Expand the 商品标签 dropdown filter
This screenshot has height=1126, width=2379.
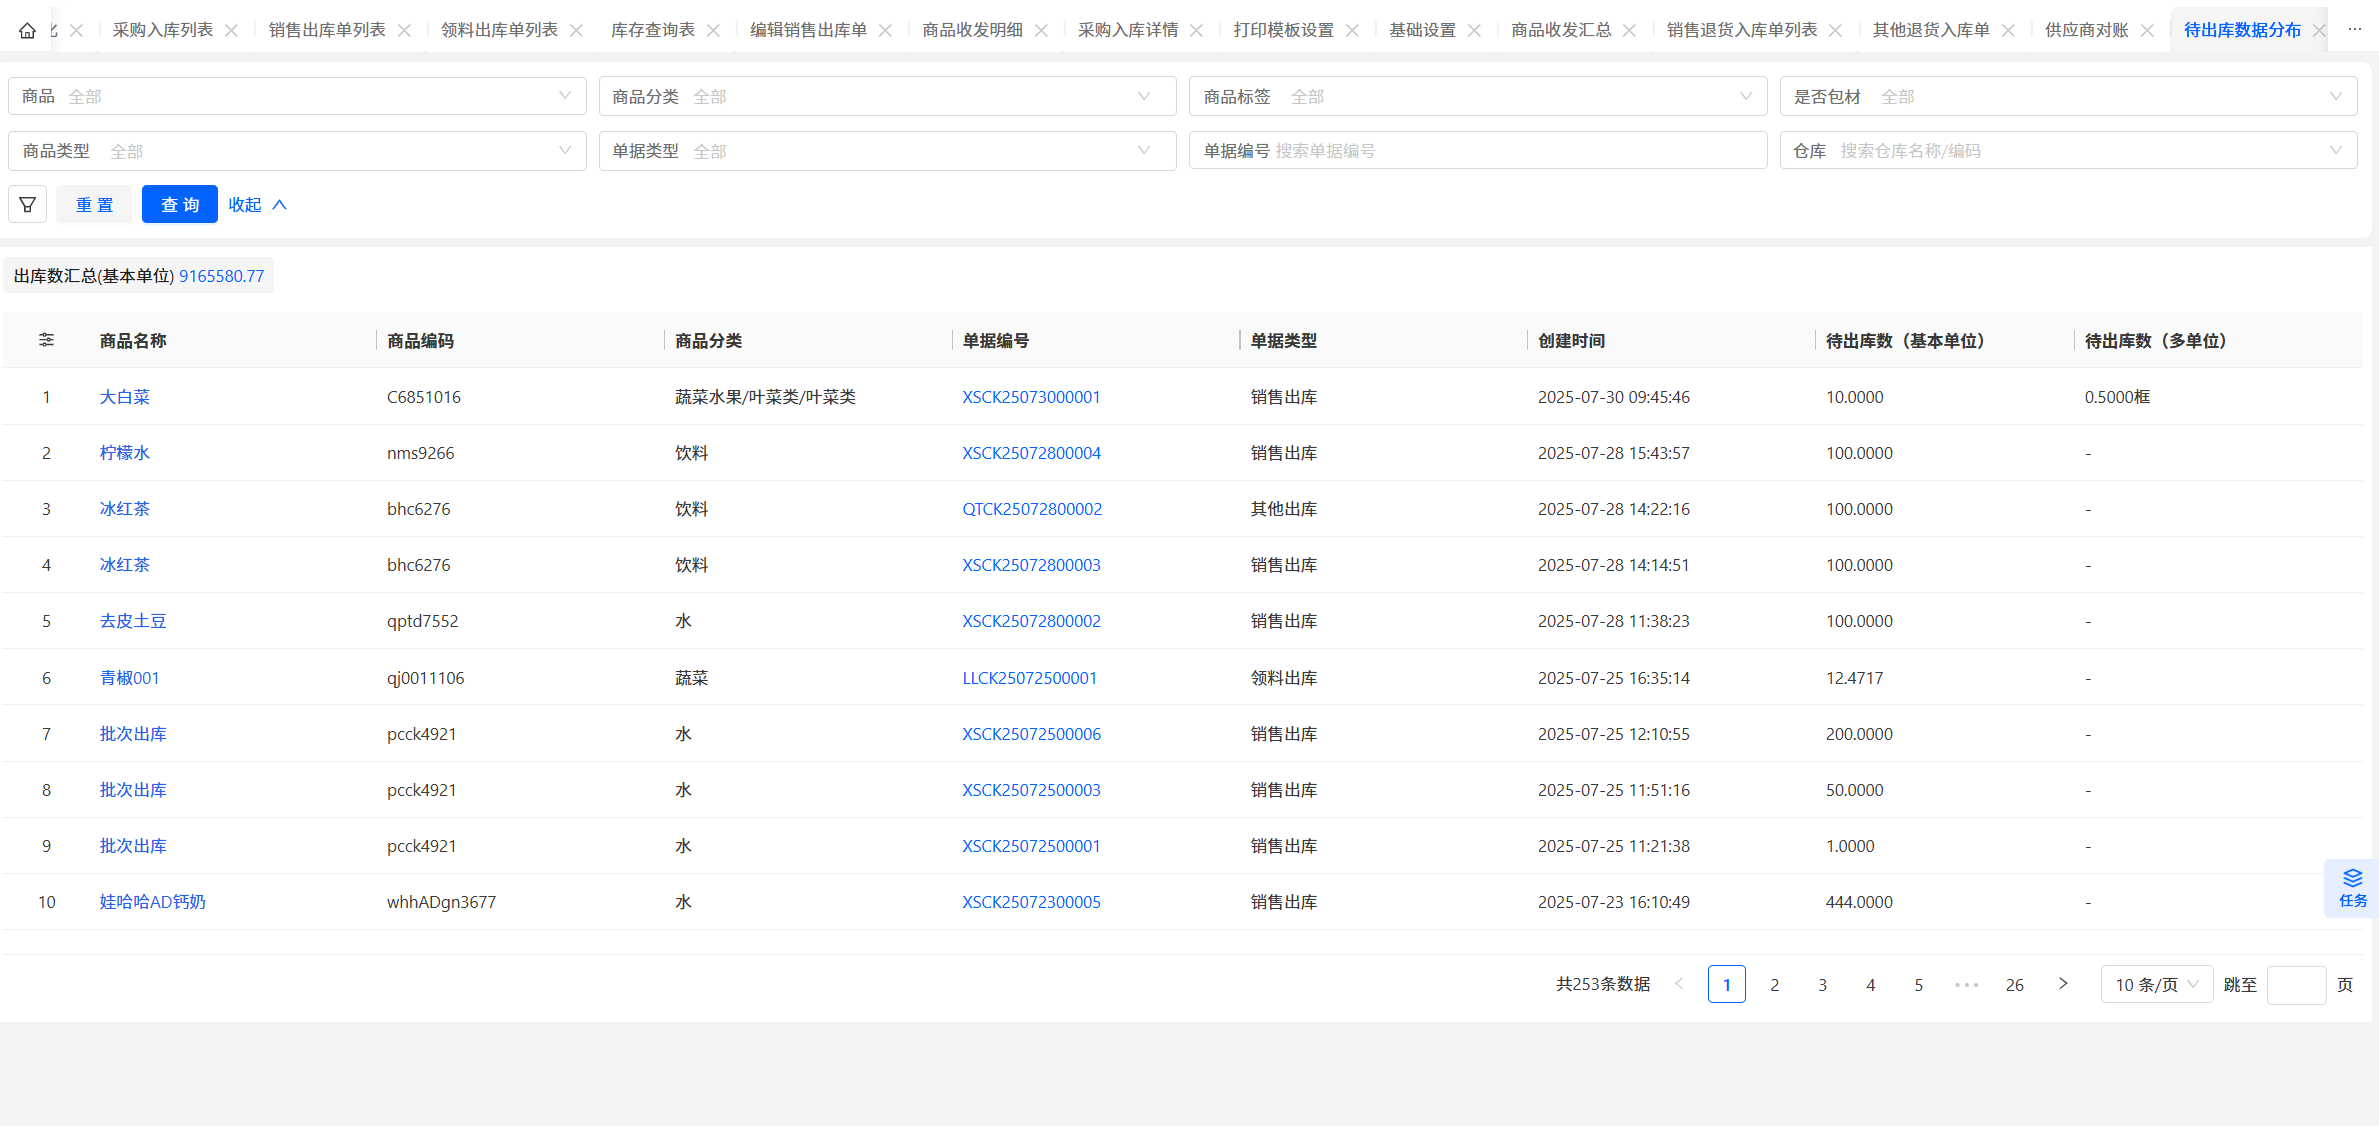coord(1478,96)
